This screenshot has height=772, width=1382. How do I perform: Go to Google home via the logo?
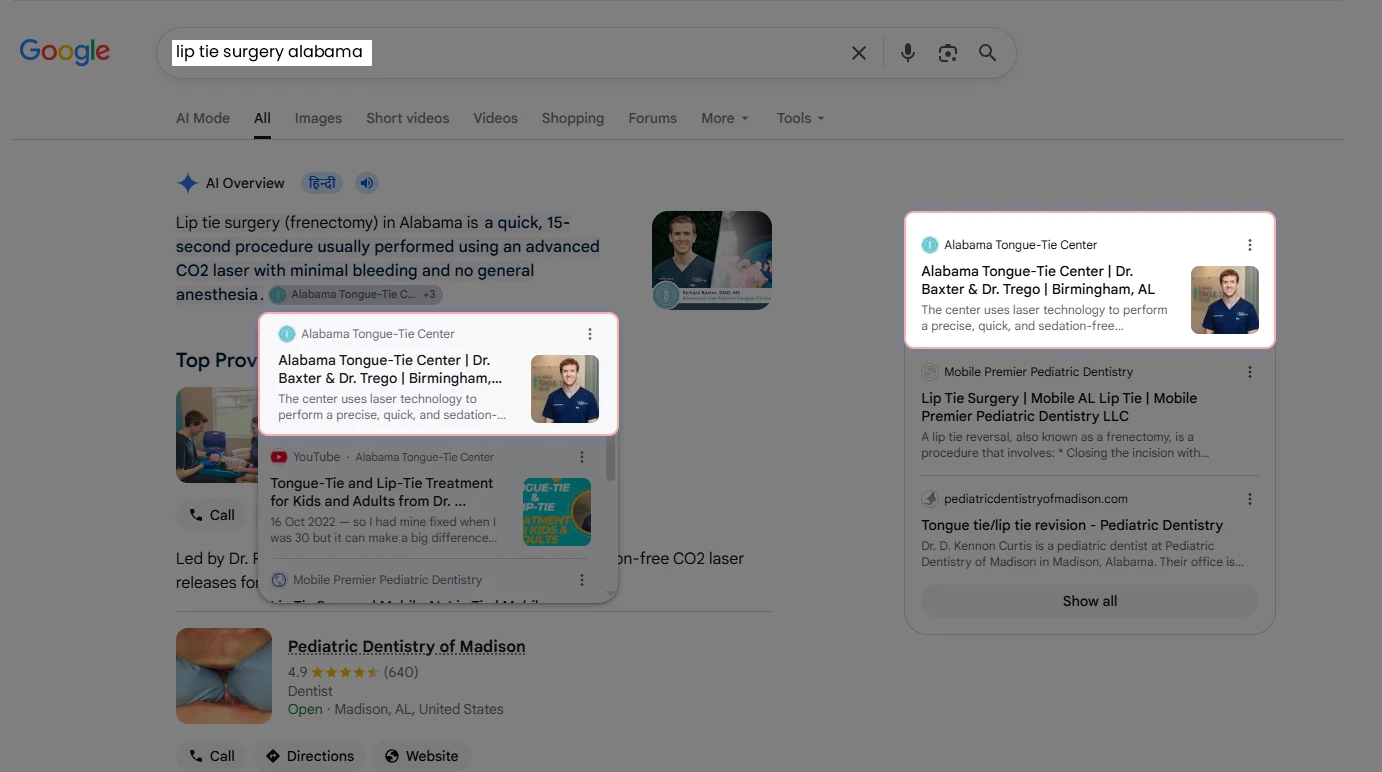click(65, 52)
